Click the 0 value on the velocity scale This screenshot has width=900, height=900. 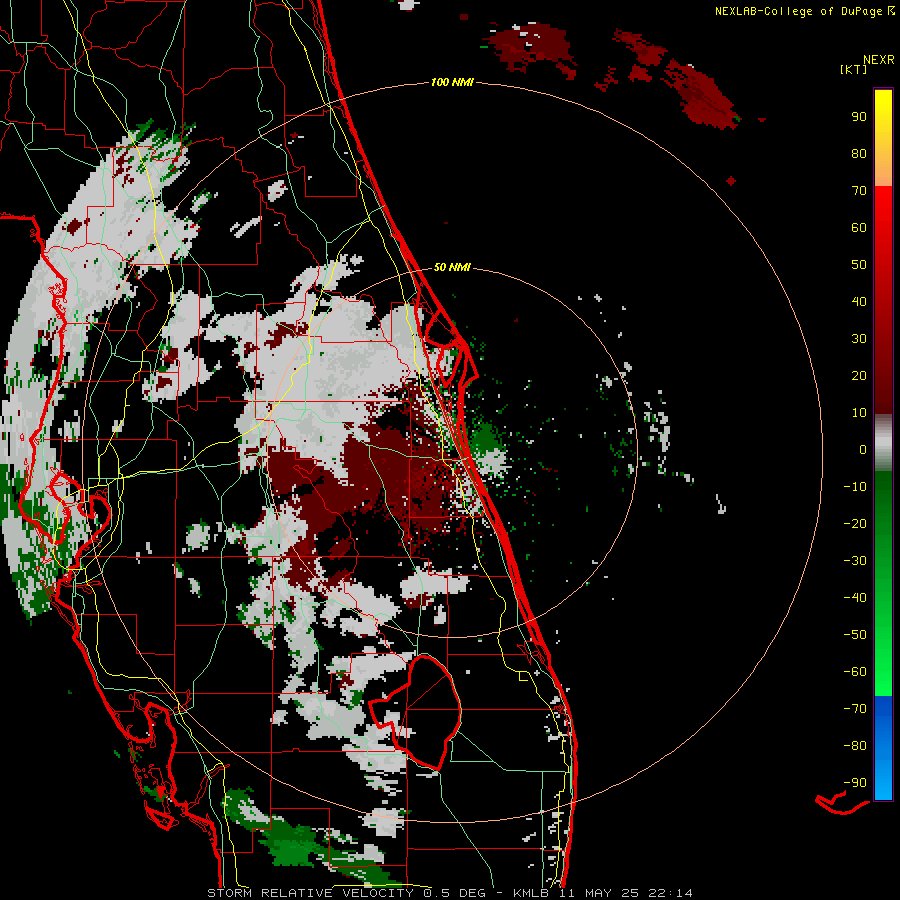coord(863,450)
